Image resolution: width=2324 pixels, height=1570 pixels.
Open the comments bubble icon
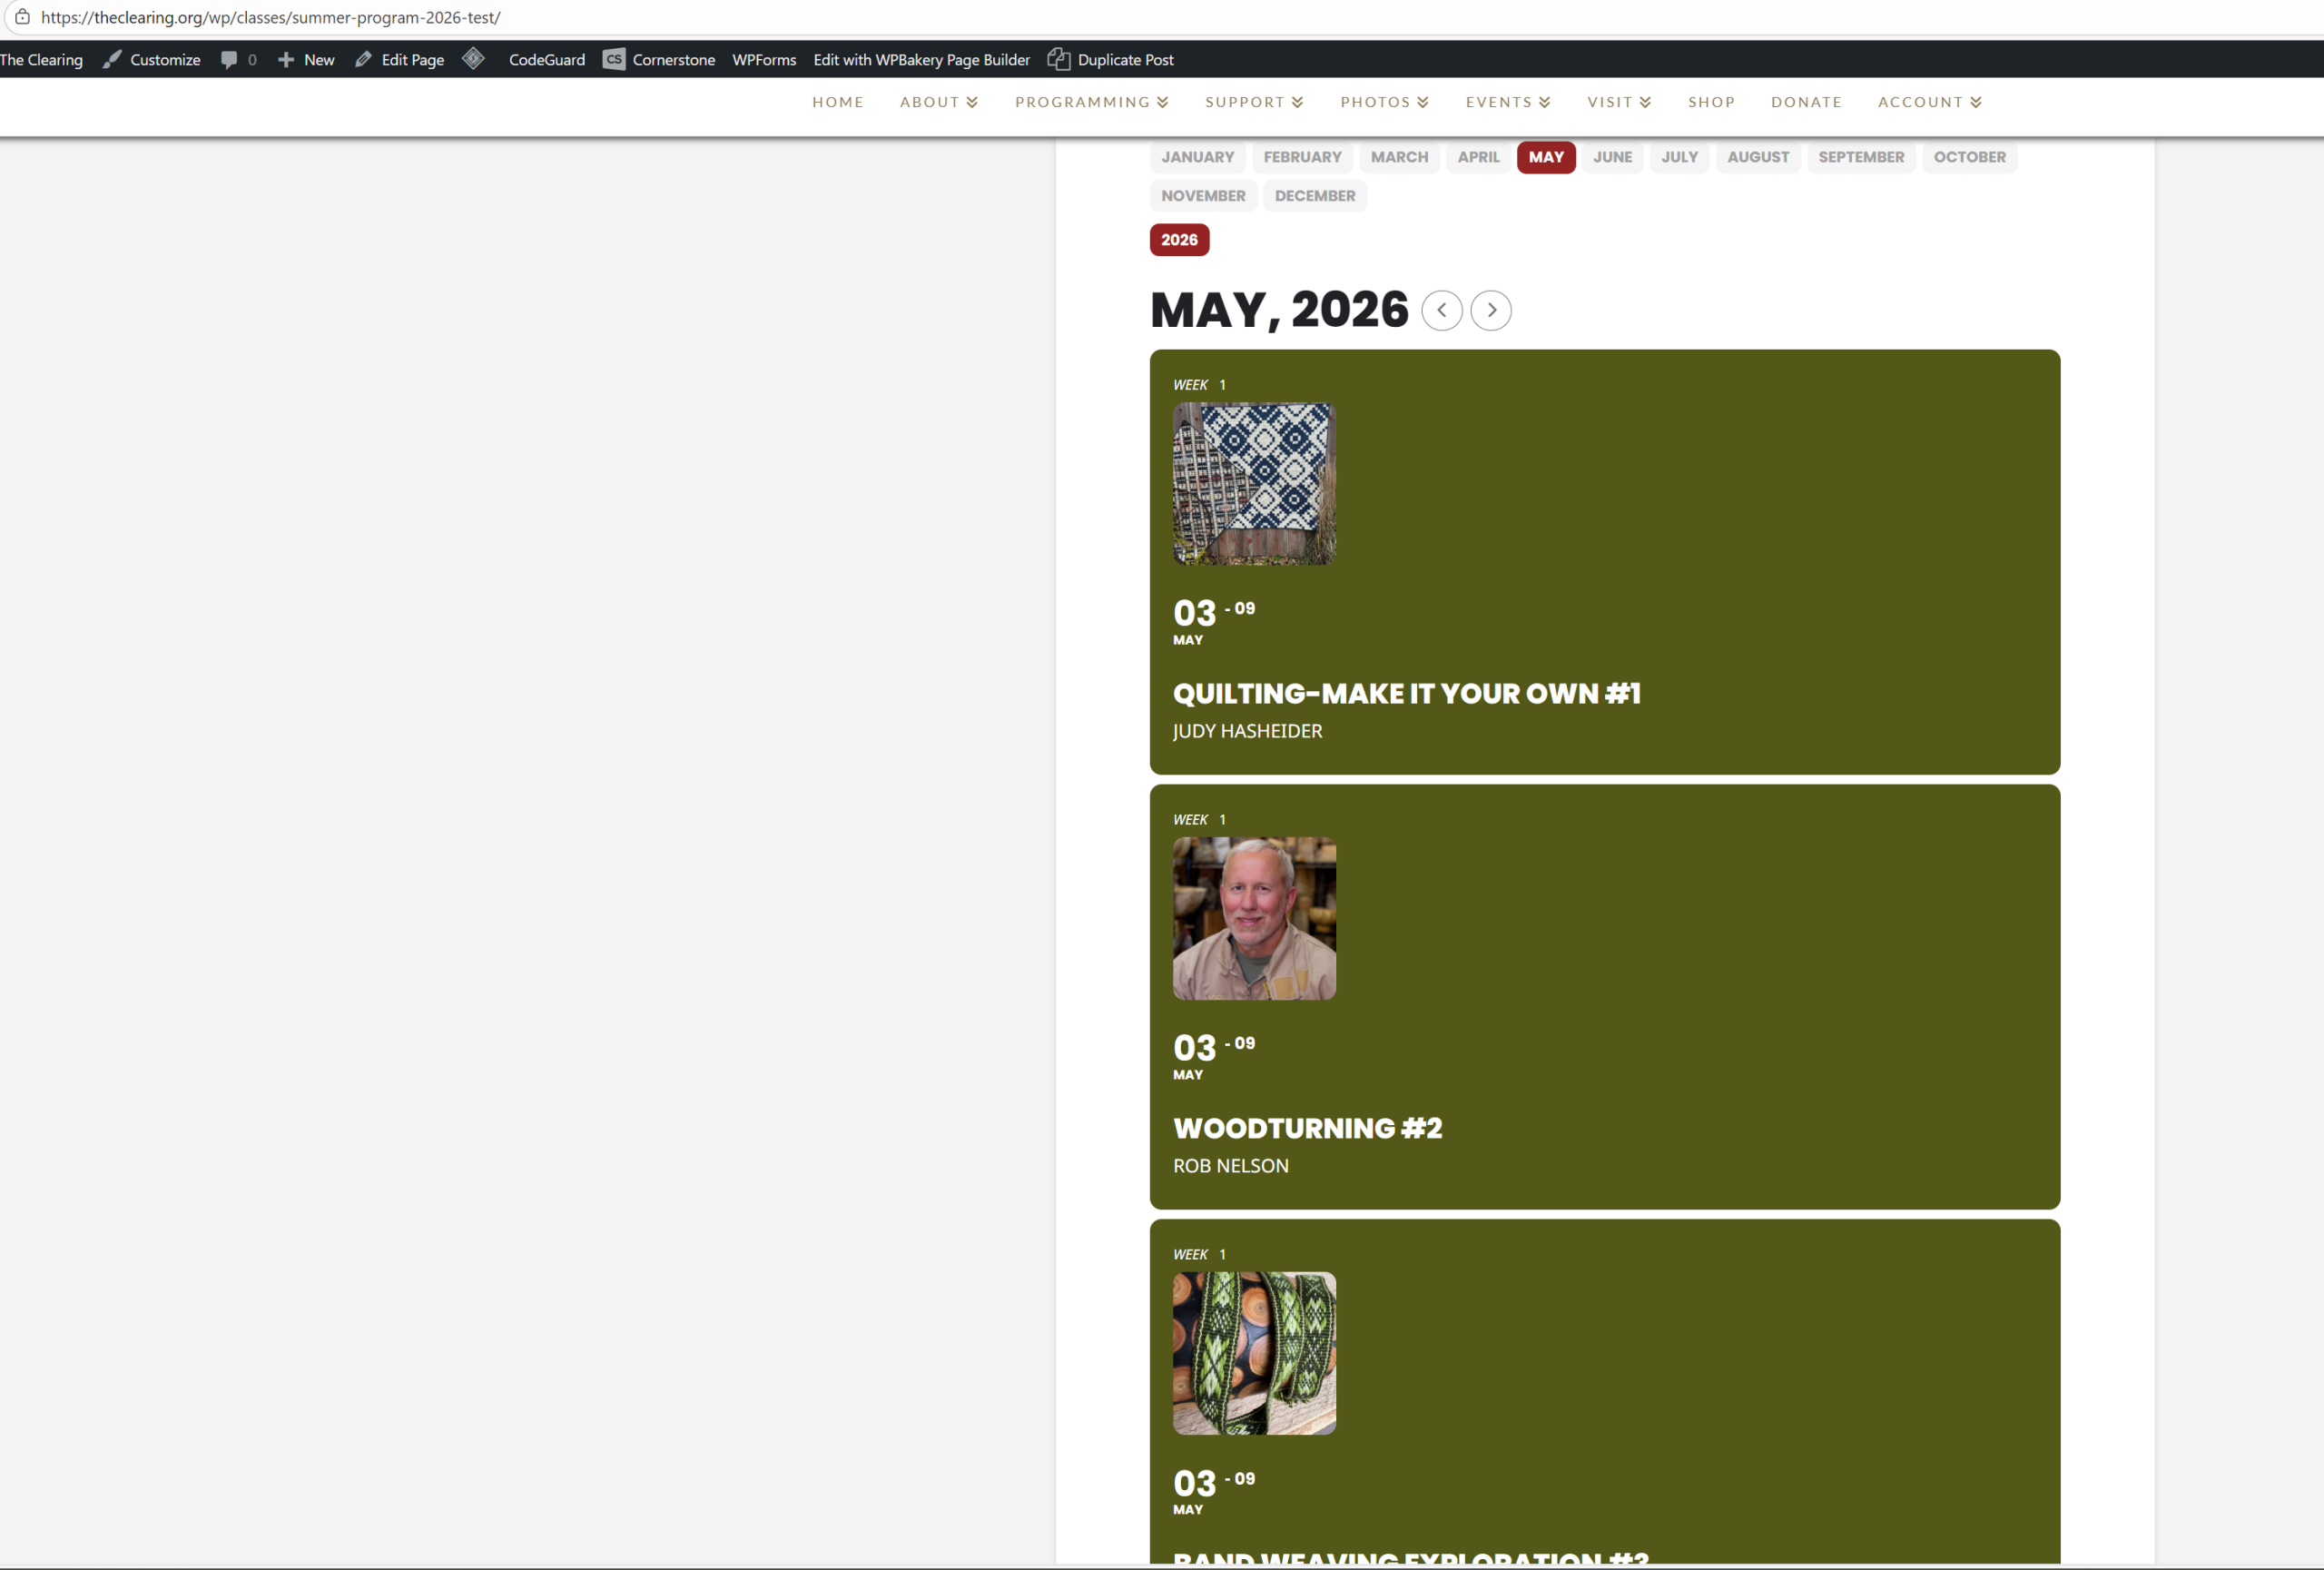click(229, 60)
